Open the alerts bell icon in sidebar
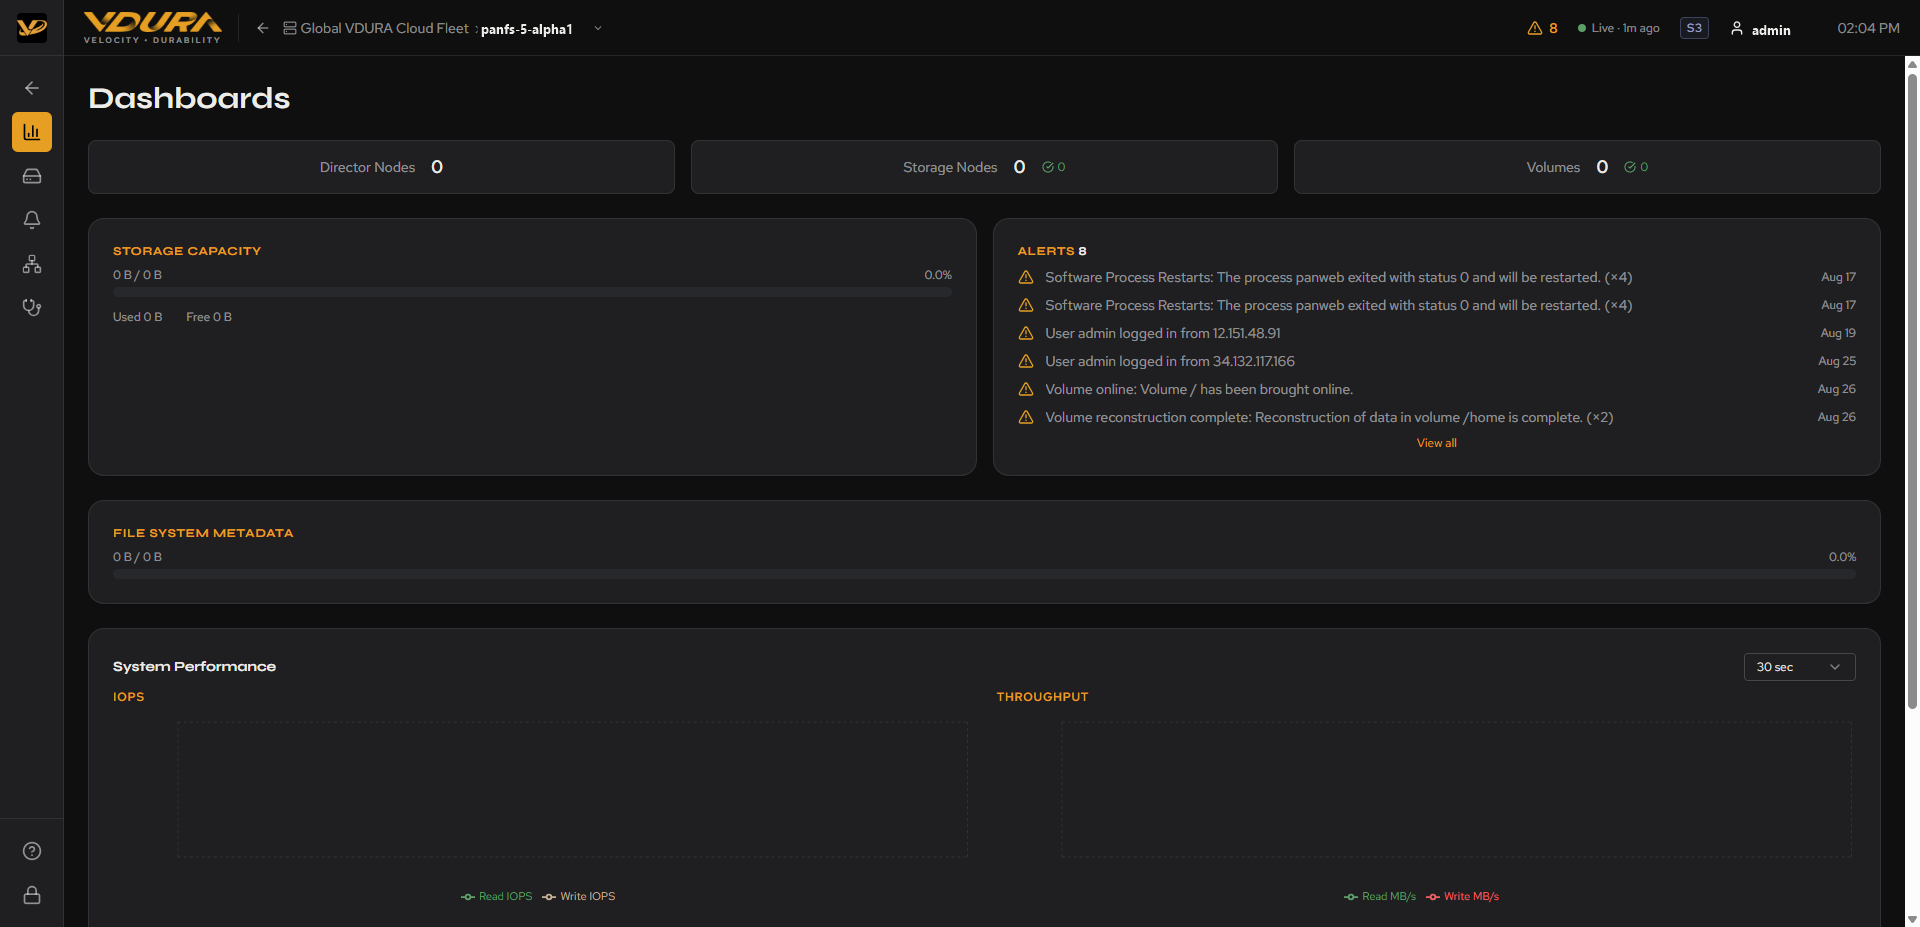This screenshot has width=1920, height=927. 32,220
